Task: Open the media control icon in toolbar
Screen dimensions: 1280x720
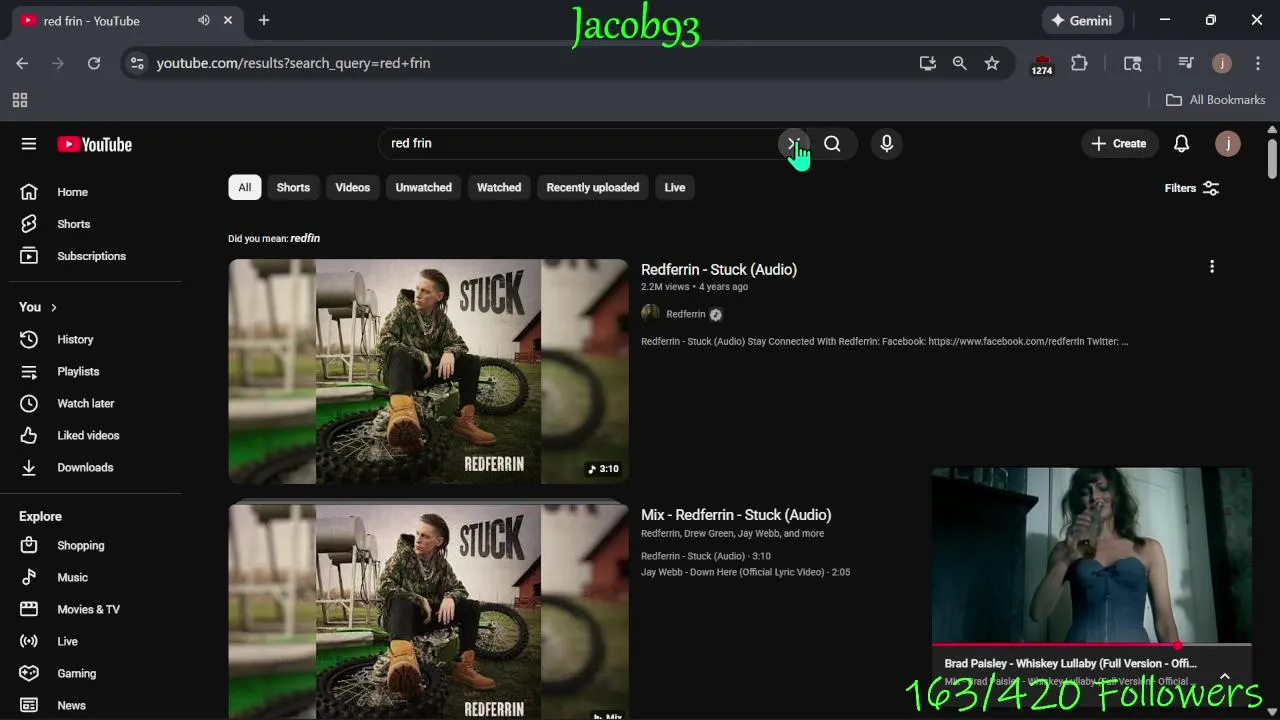Action: pyautogui.click(x=1186, y=63)
